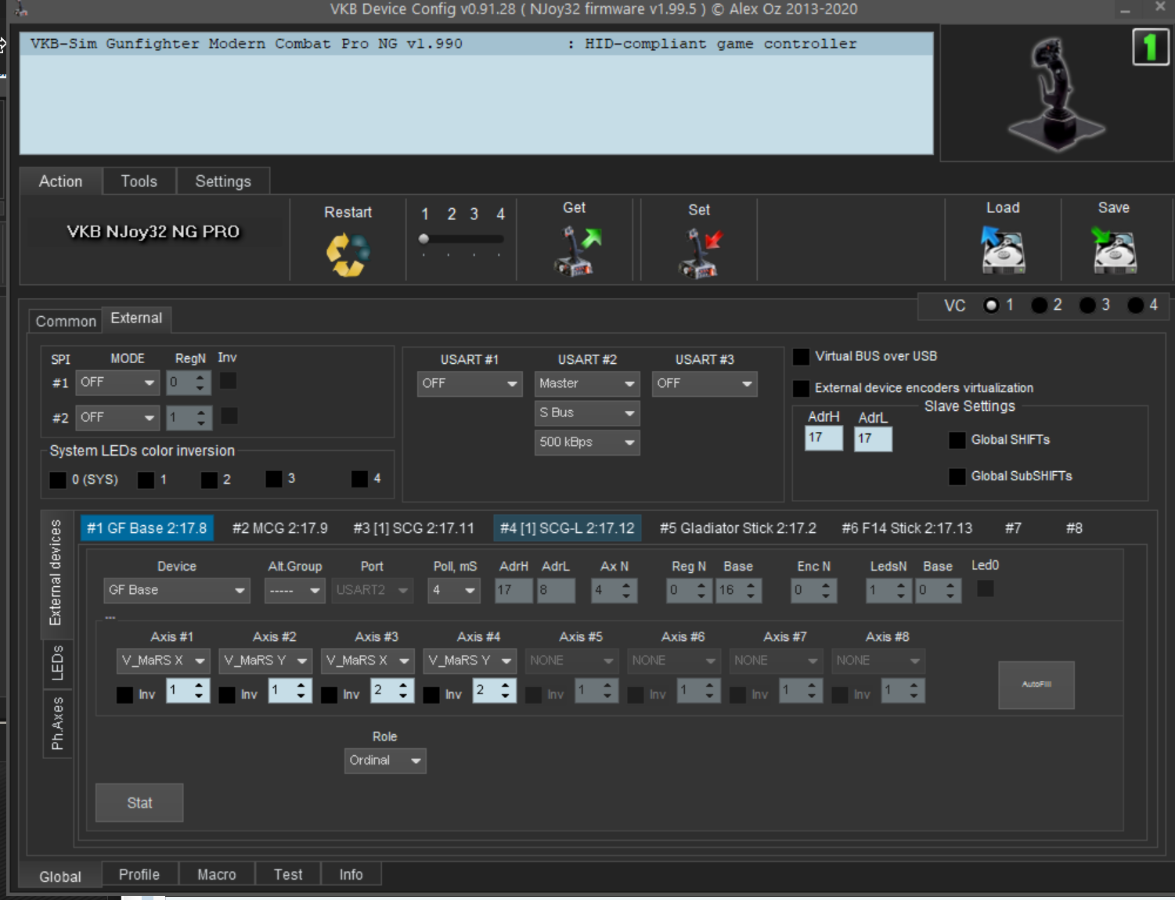This screenshot has height=900, width=1175.
Task: Switch to the Tools tab
Action: (x=139, y=181)
